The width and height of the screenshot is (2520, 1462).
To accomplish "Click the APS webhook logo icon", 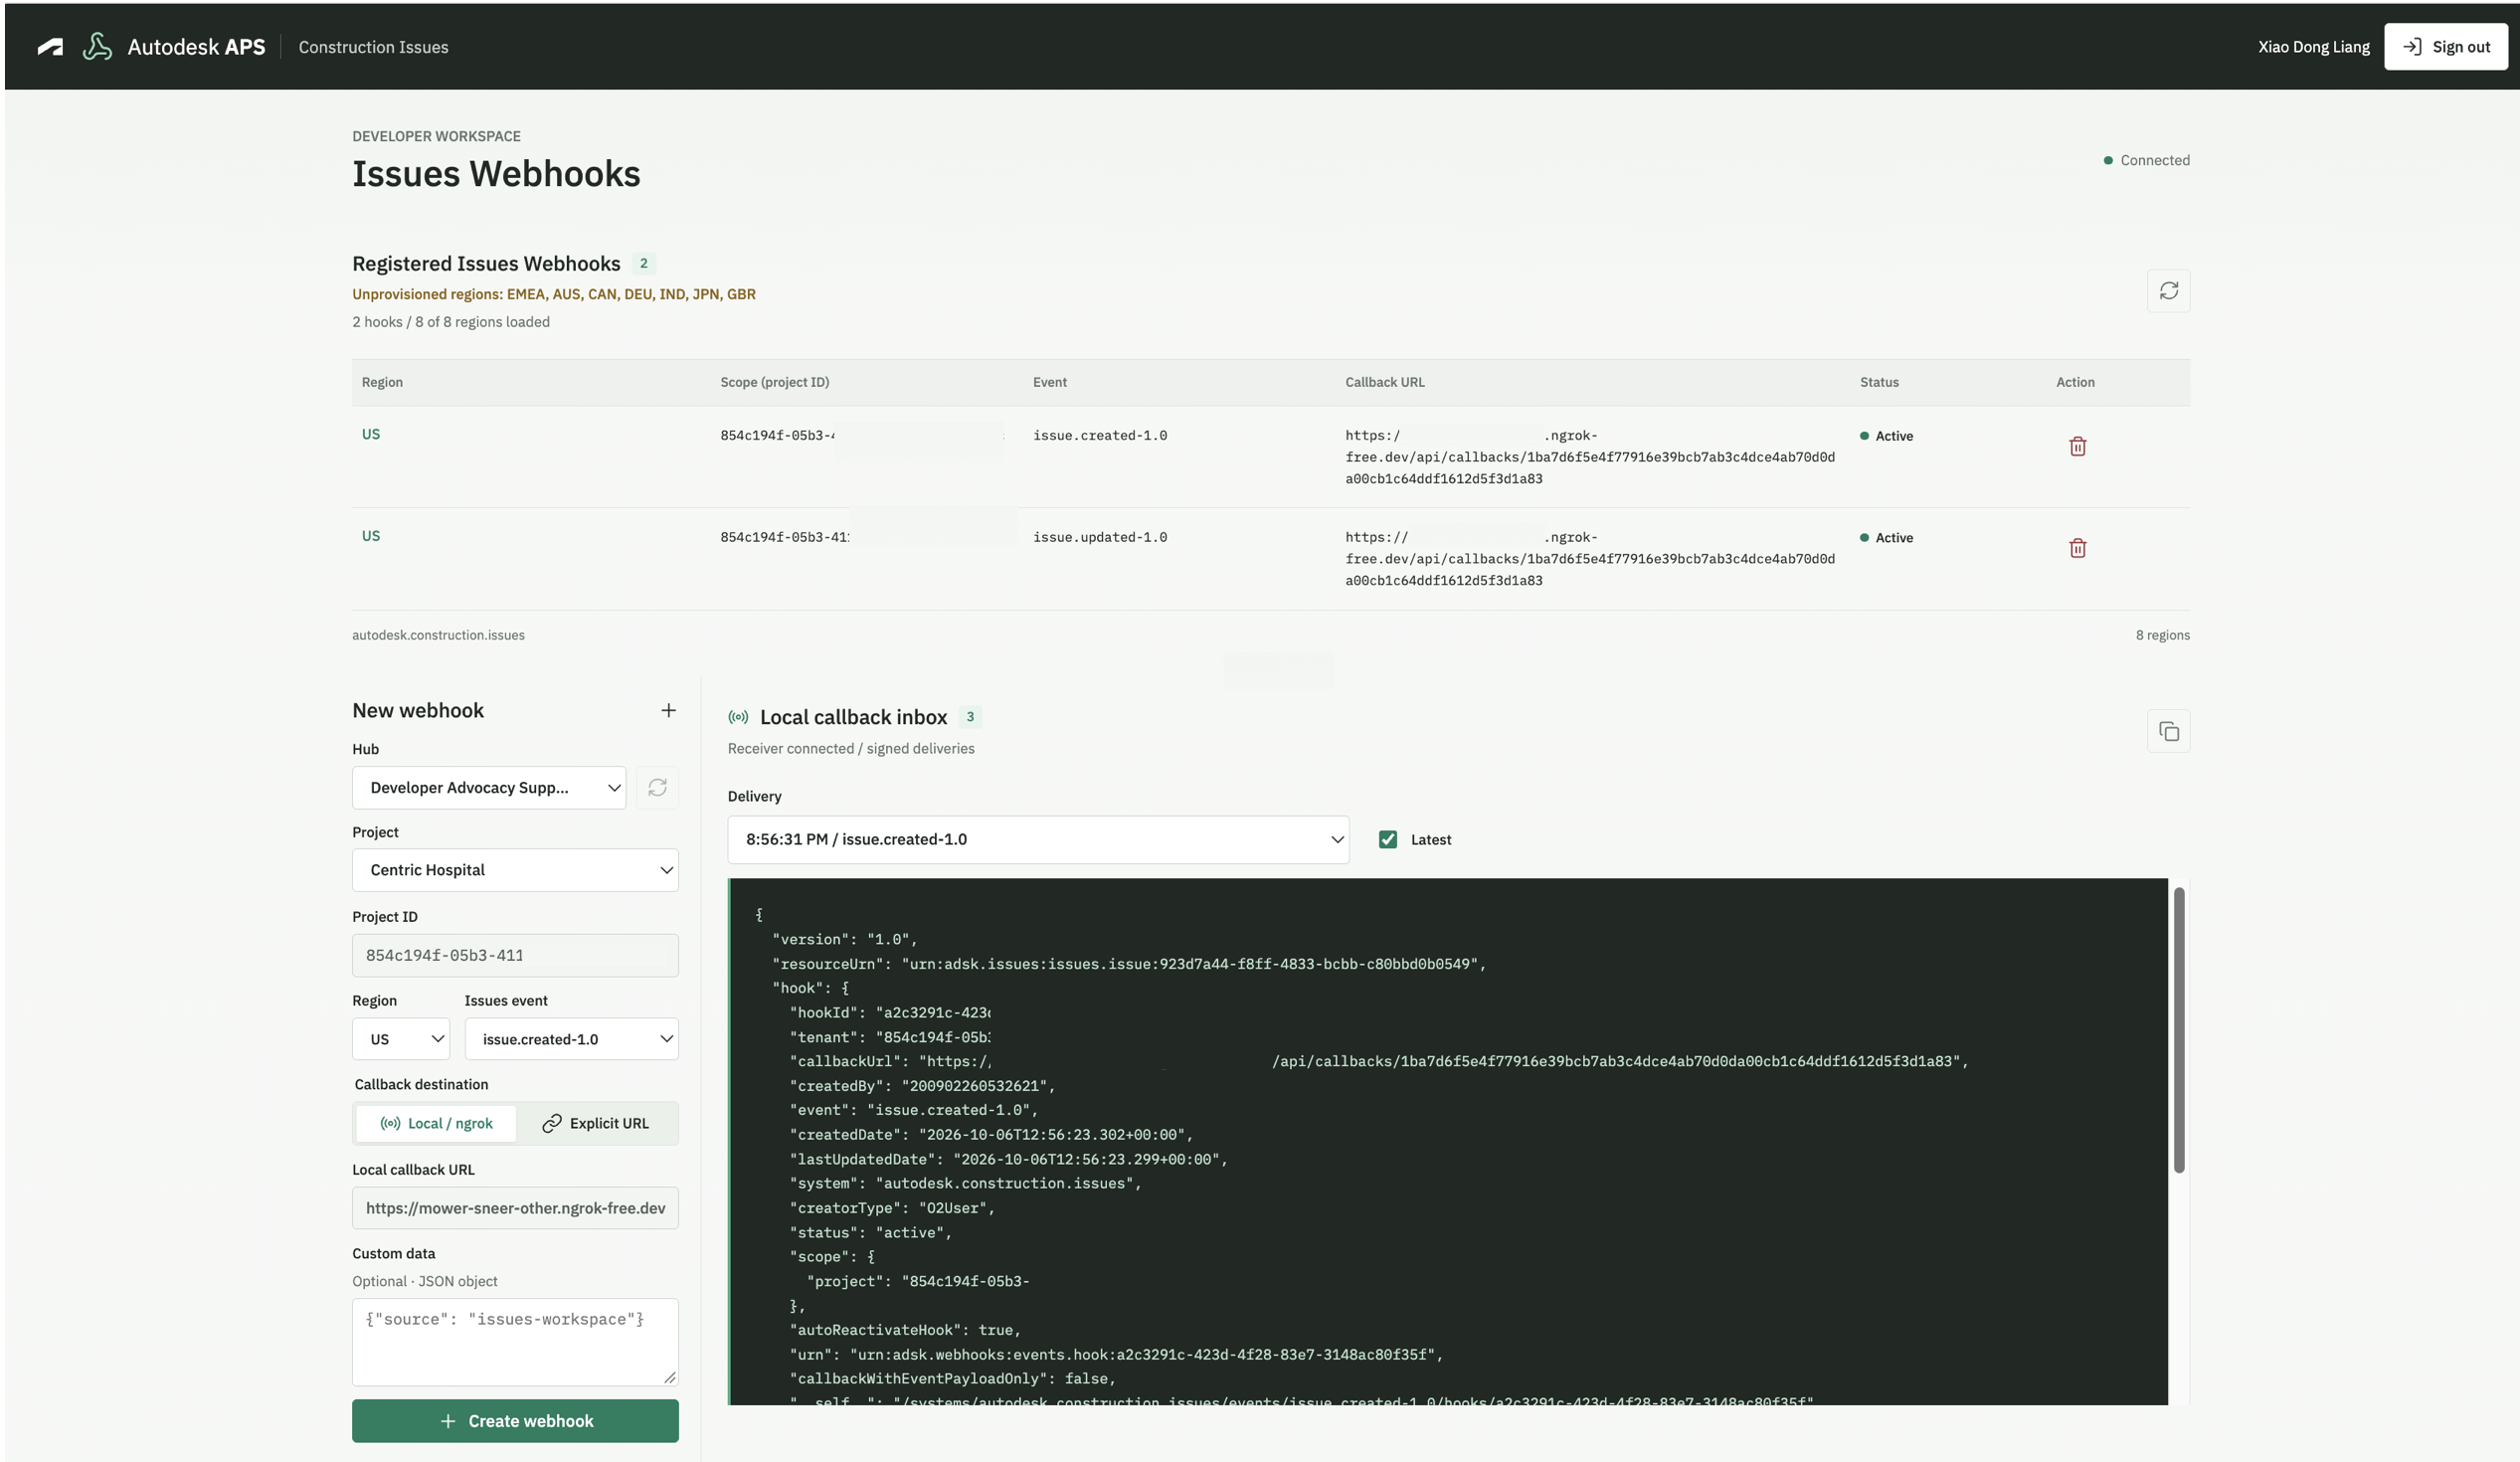I will 97,47.
